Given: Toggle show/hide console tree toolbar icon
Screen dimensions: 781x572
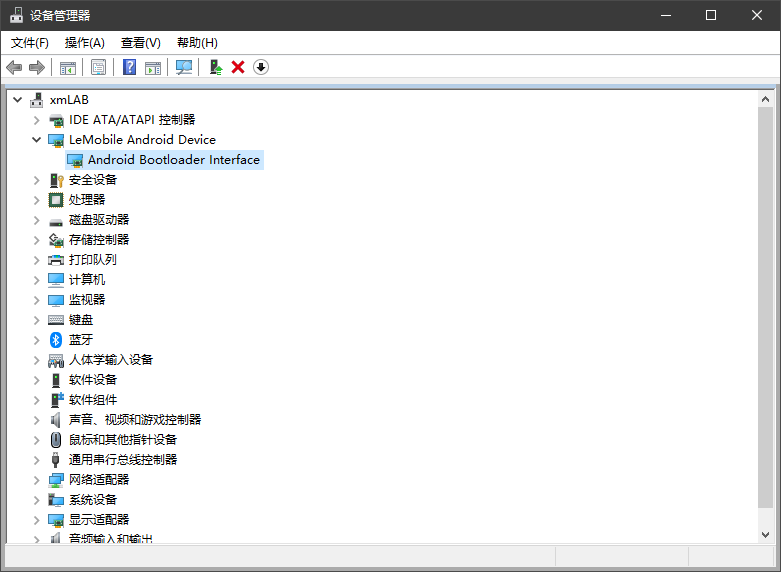Looking at the screenshot, I should [68, 67].
